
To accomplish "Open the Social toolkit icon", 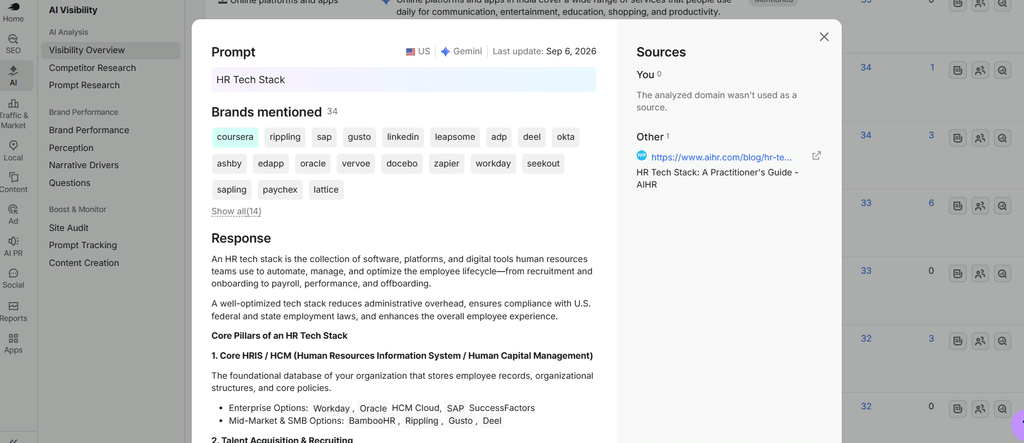I will (x=13, y=278).
